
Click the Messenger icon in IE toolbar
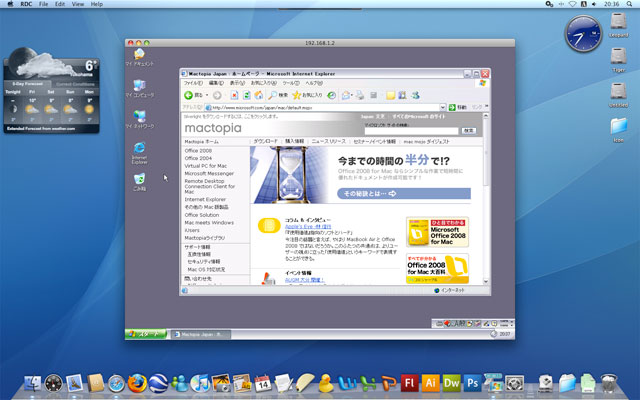(x=416, y=95)
